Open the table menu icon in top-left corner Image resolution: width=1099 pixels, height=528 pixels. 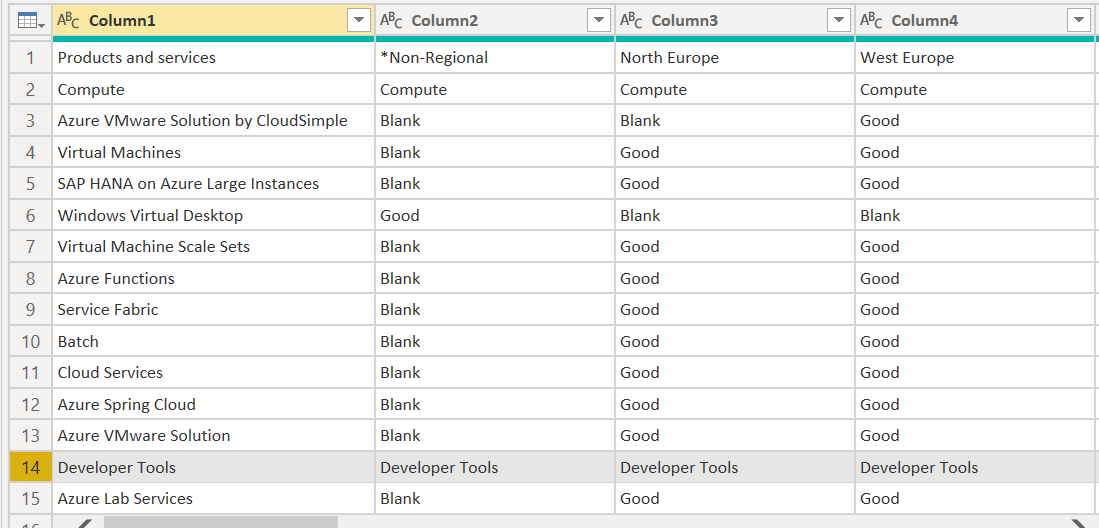coord(30,21)
